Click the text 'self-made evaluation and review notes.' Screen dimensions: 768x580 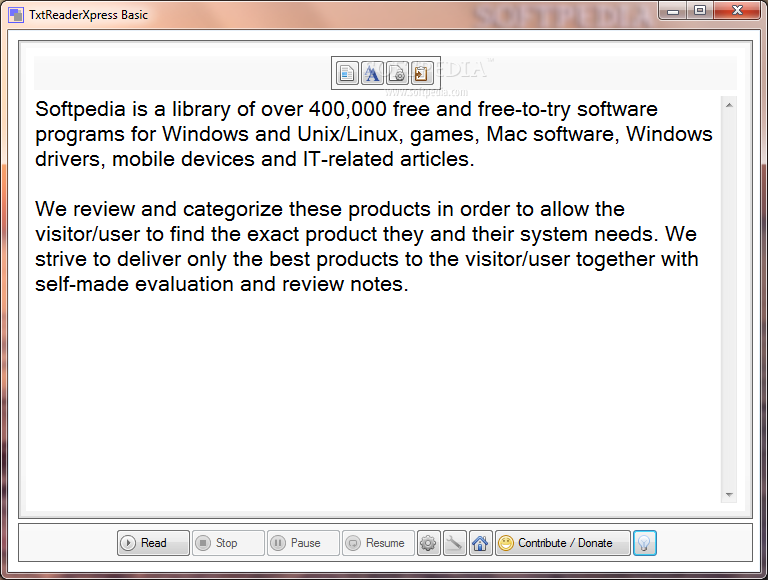(x=221, y=284)
